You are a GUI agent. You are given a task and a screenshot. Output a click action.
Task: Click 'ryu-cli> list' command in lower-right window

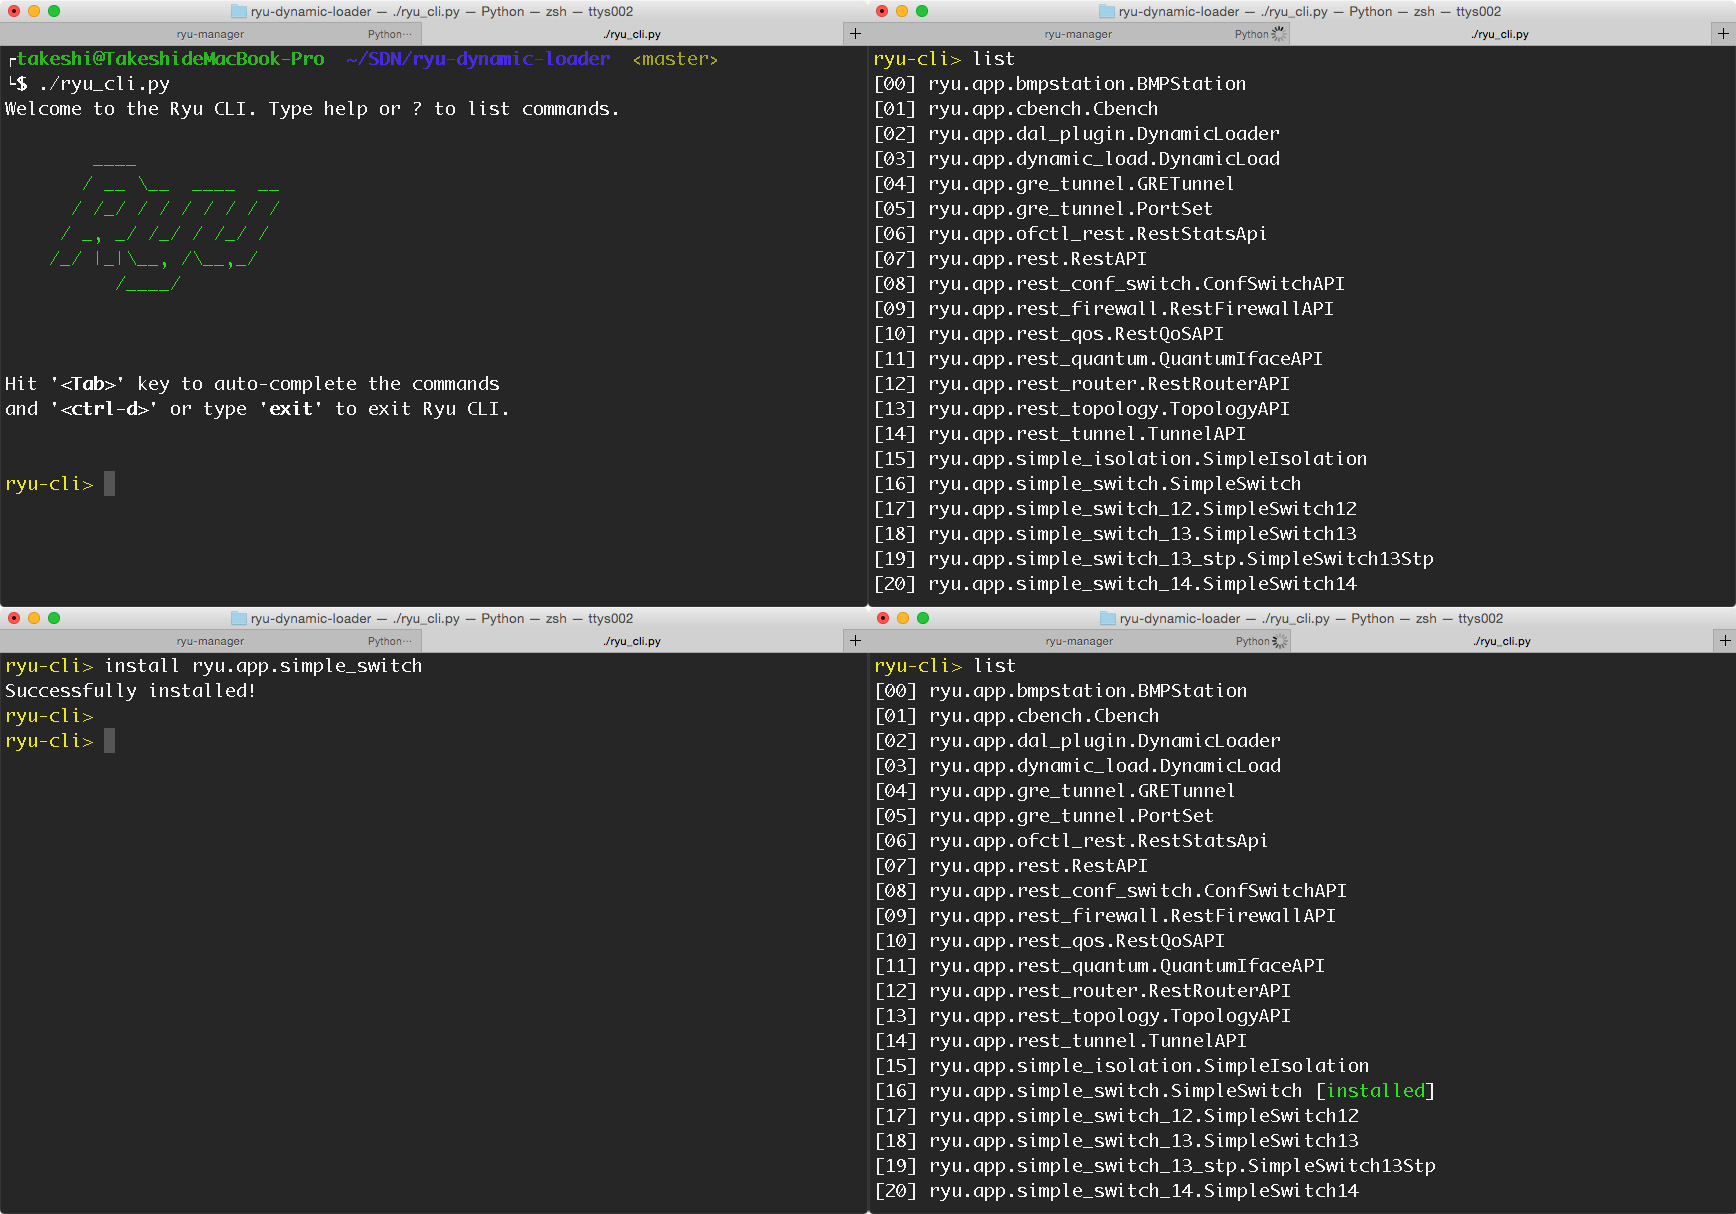(x=945, y=666)
